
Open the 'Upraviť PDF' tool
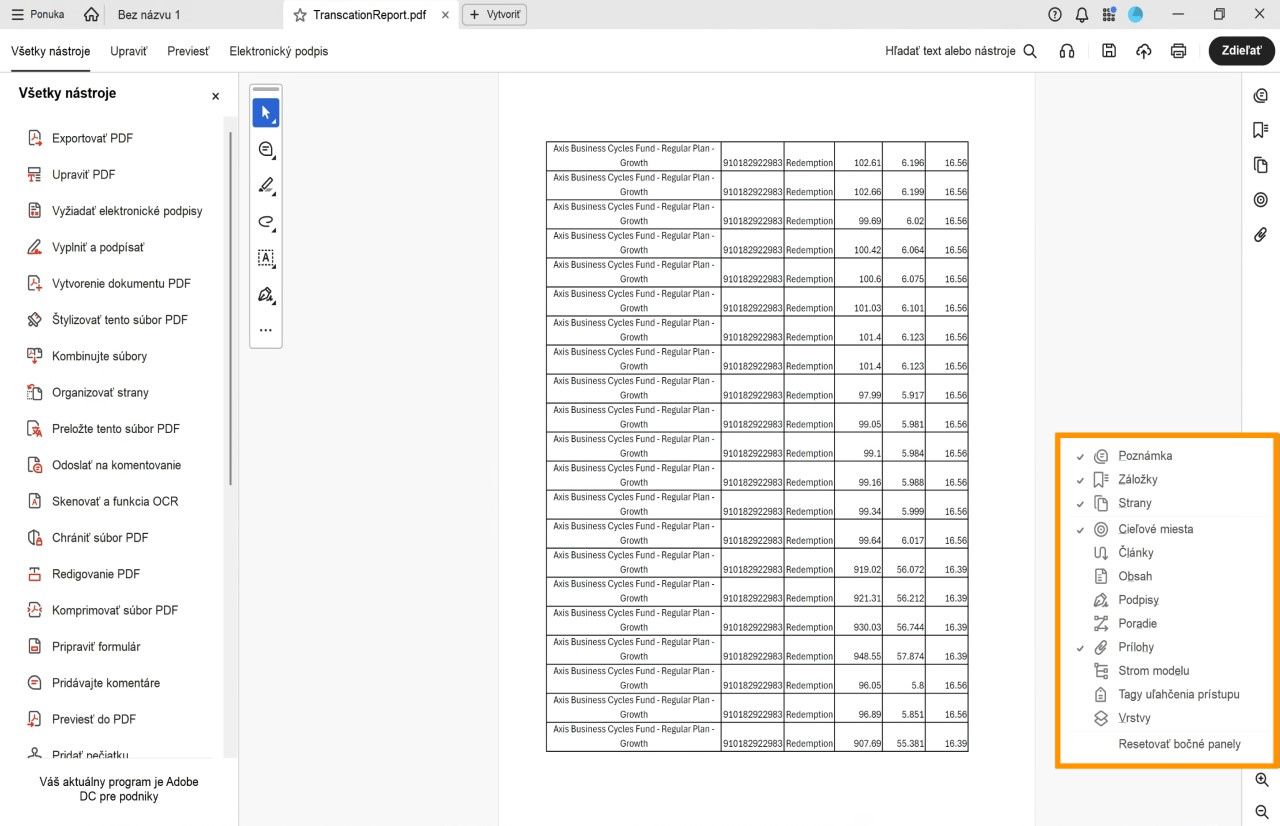pos(71,174)
